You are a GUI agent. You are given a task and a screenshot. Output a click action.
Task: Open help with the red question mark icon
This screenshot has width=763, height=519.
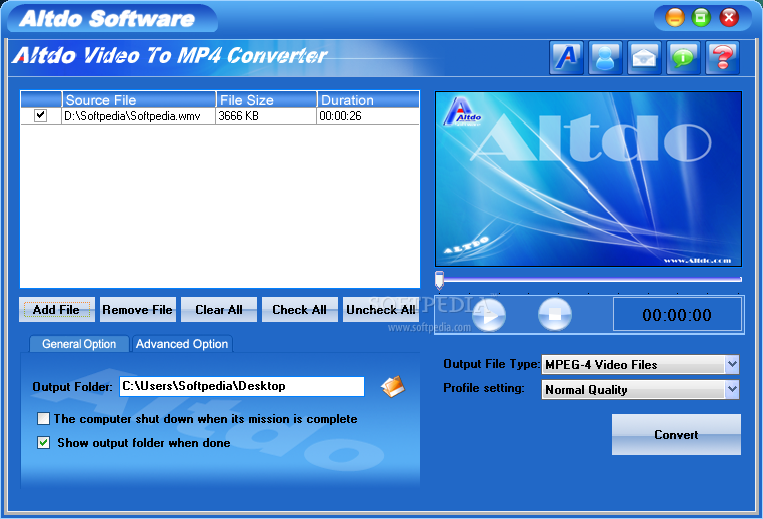coord(723,58)
